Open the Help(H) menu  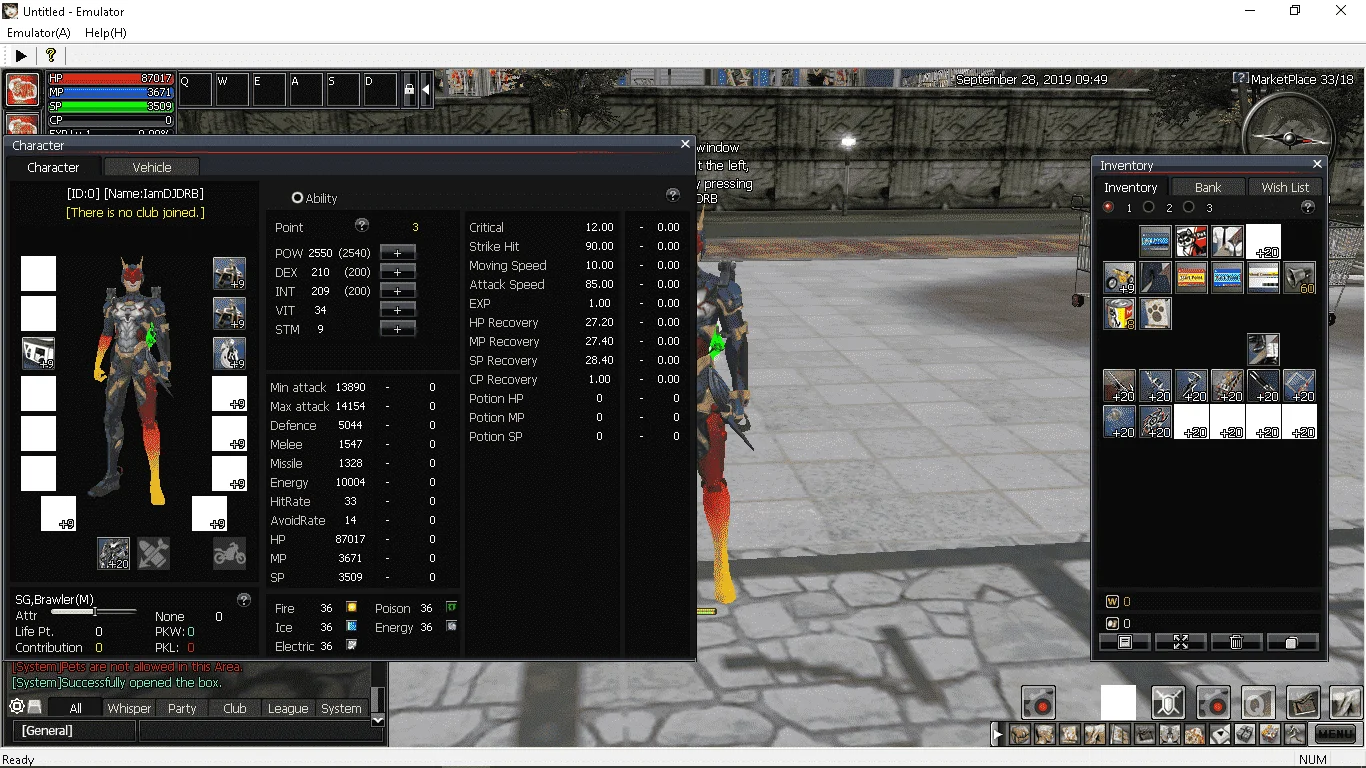click(x=106, y=33)
